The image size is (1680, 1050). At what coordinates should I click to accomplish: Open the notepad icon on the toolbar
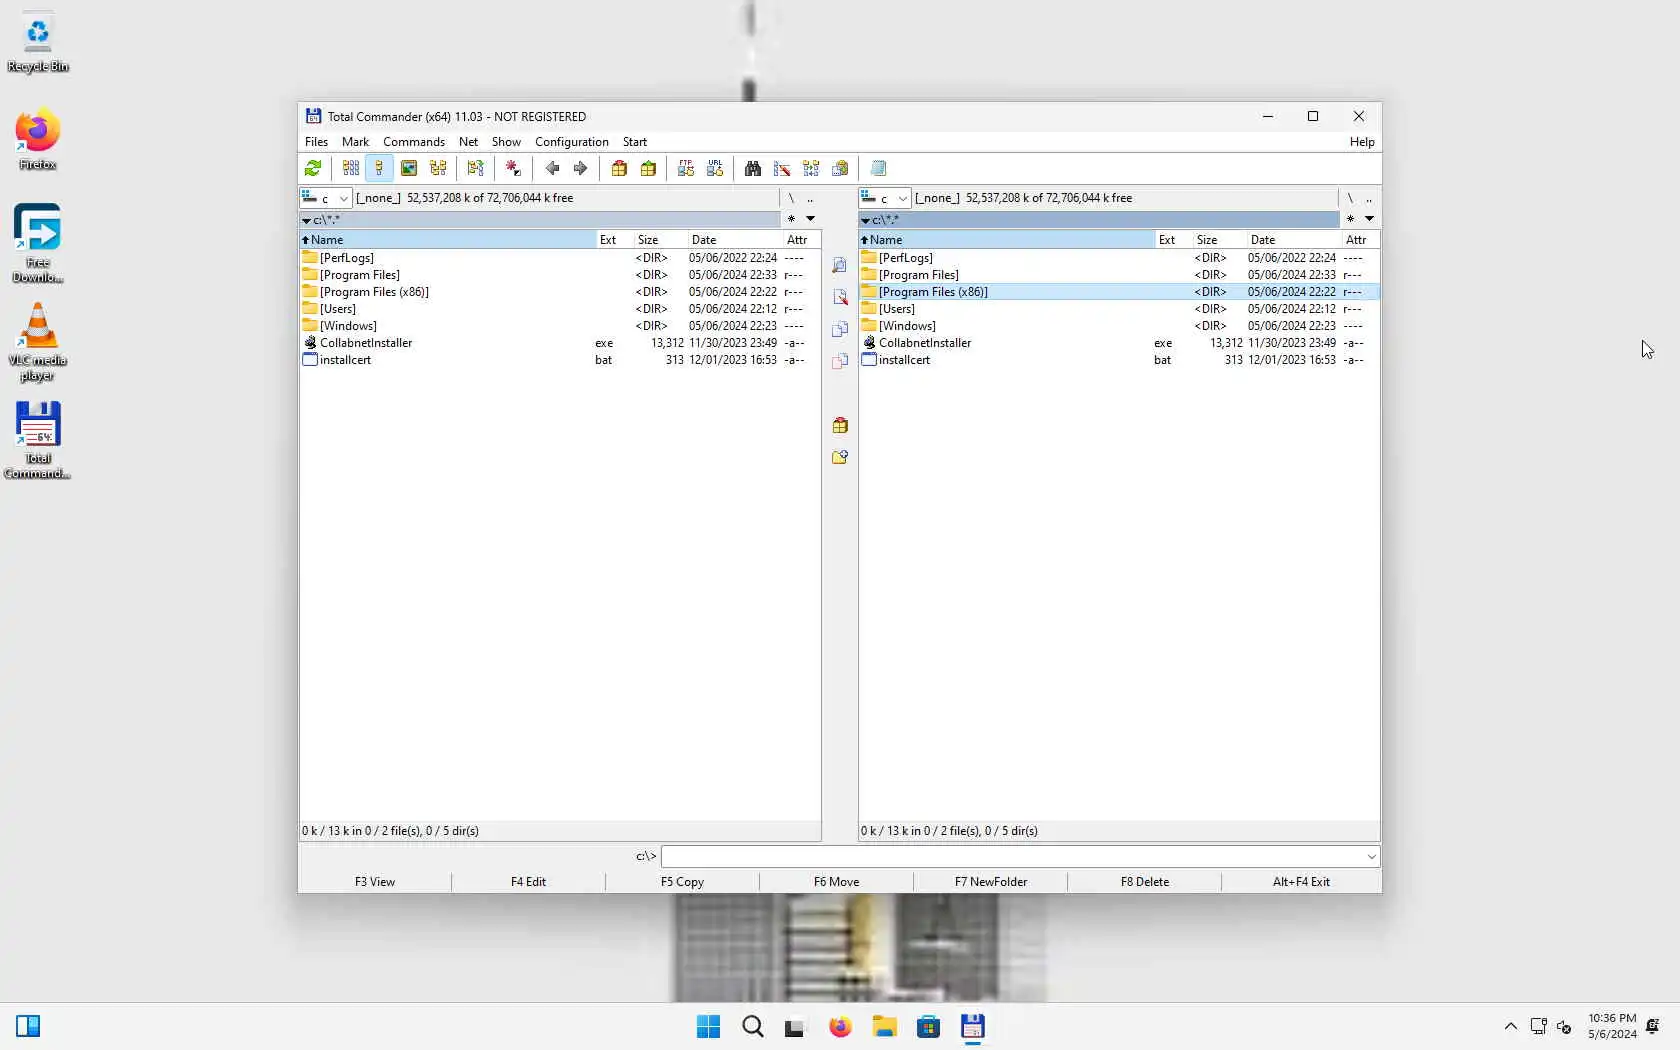878,168
